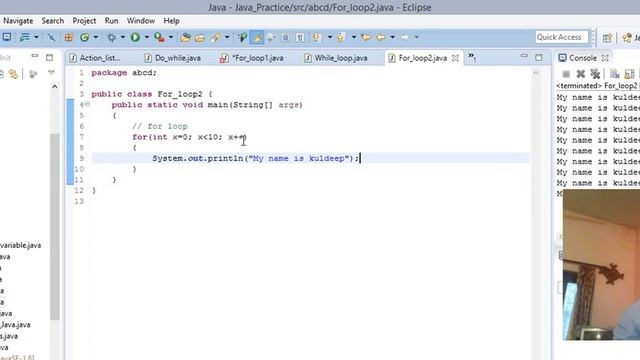Open the Search dropdown arrow

coord(227,38)
